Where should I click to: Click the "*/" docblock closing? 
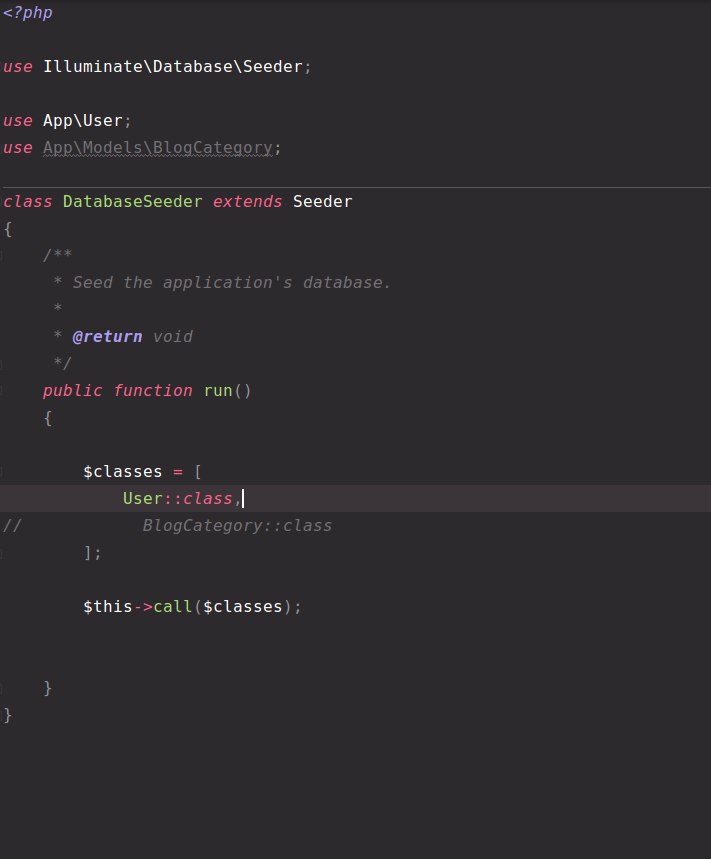(x=62, y=363)
